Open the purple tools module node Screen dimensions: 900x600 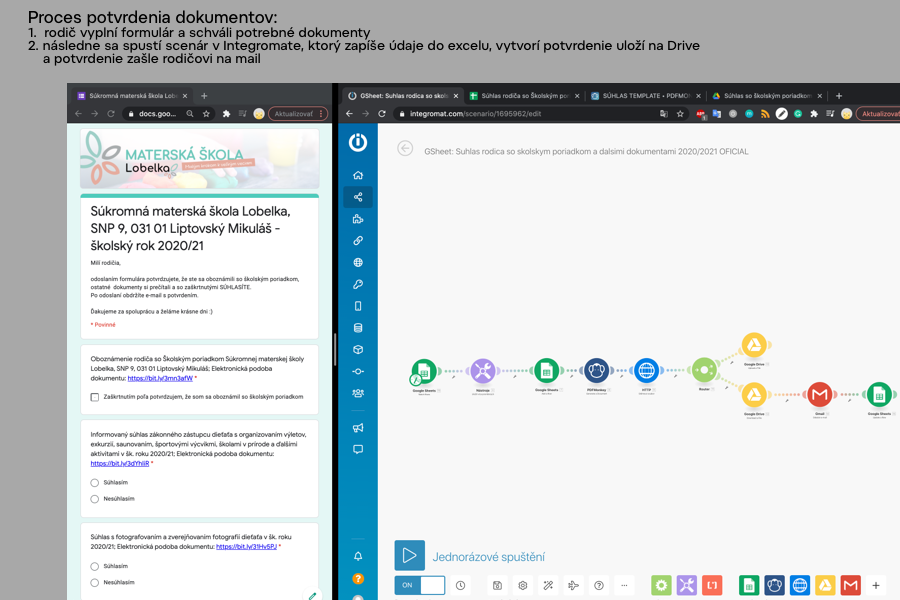pos(483,371)
